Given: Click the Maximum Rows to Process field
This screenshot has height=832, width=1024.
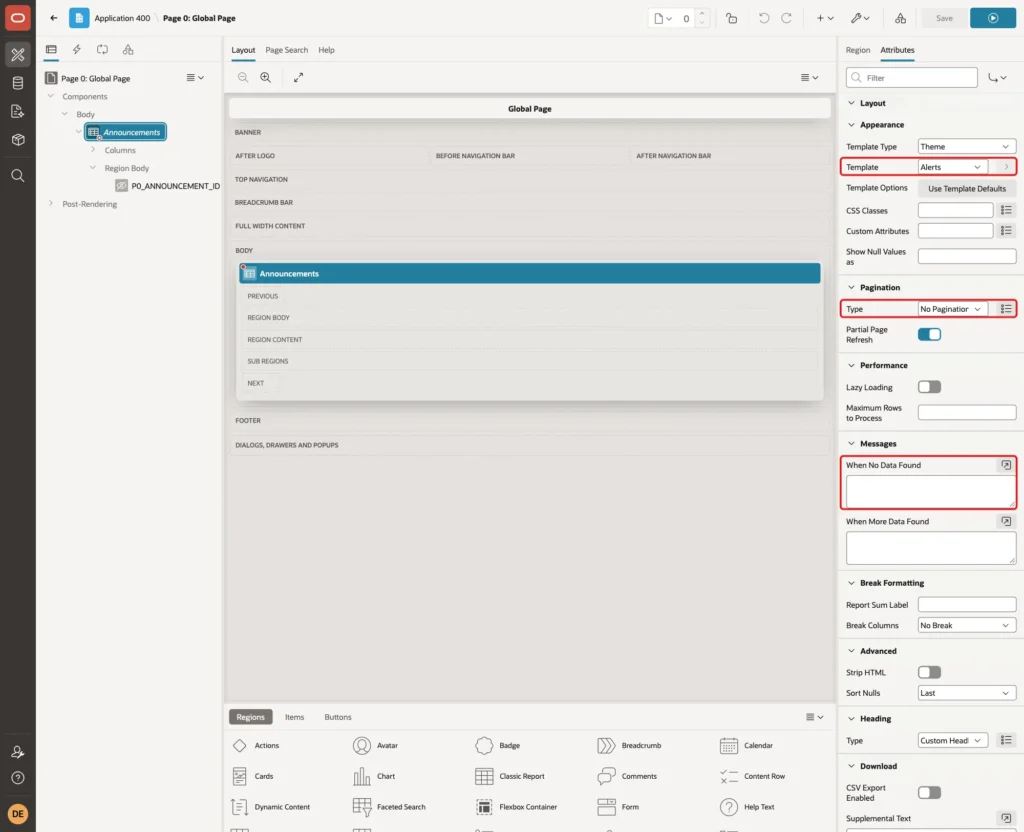Looking at the screenshot, I should pyautogui.click(x=967, y=413).
